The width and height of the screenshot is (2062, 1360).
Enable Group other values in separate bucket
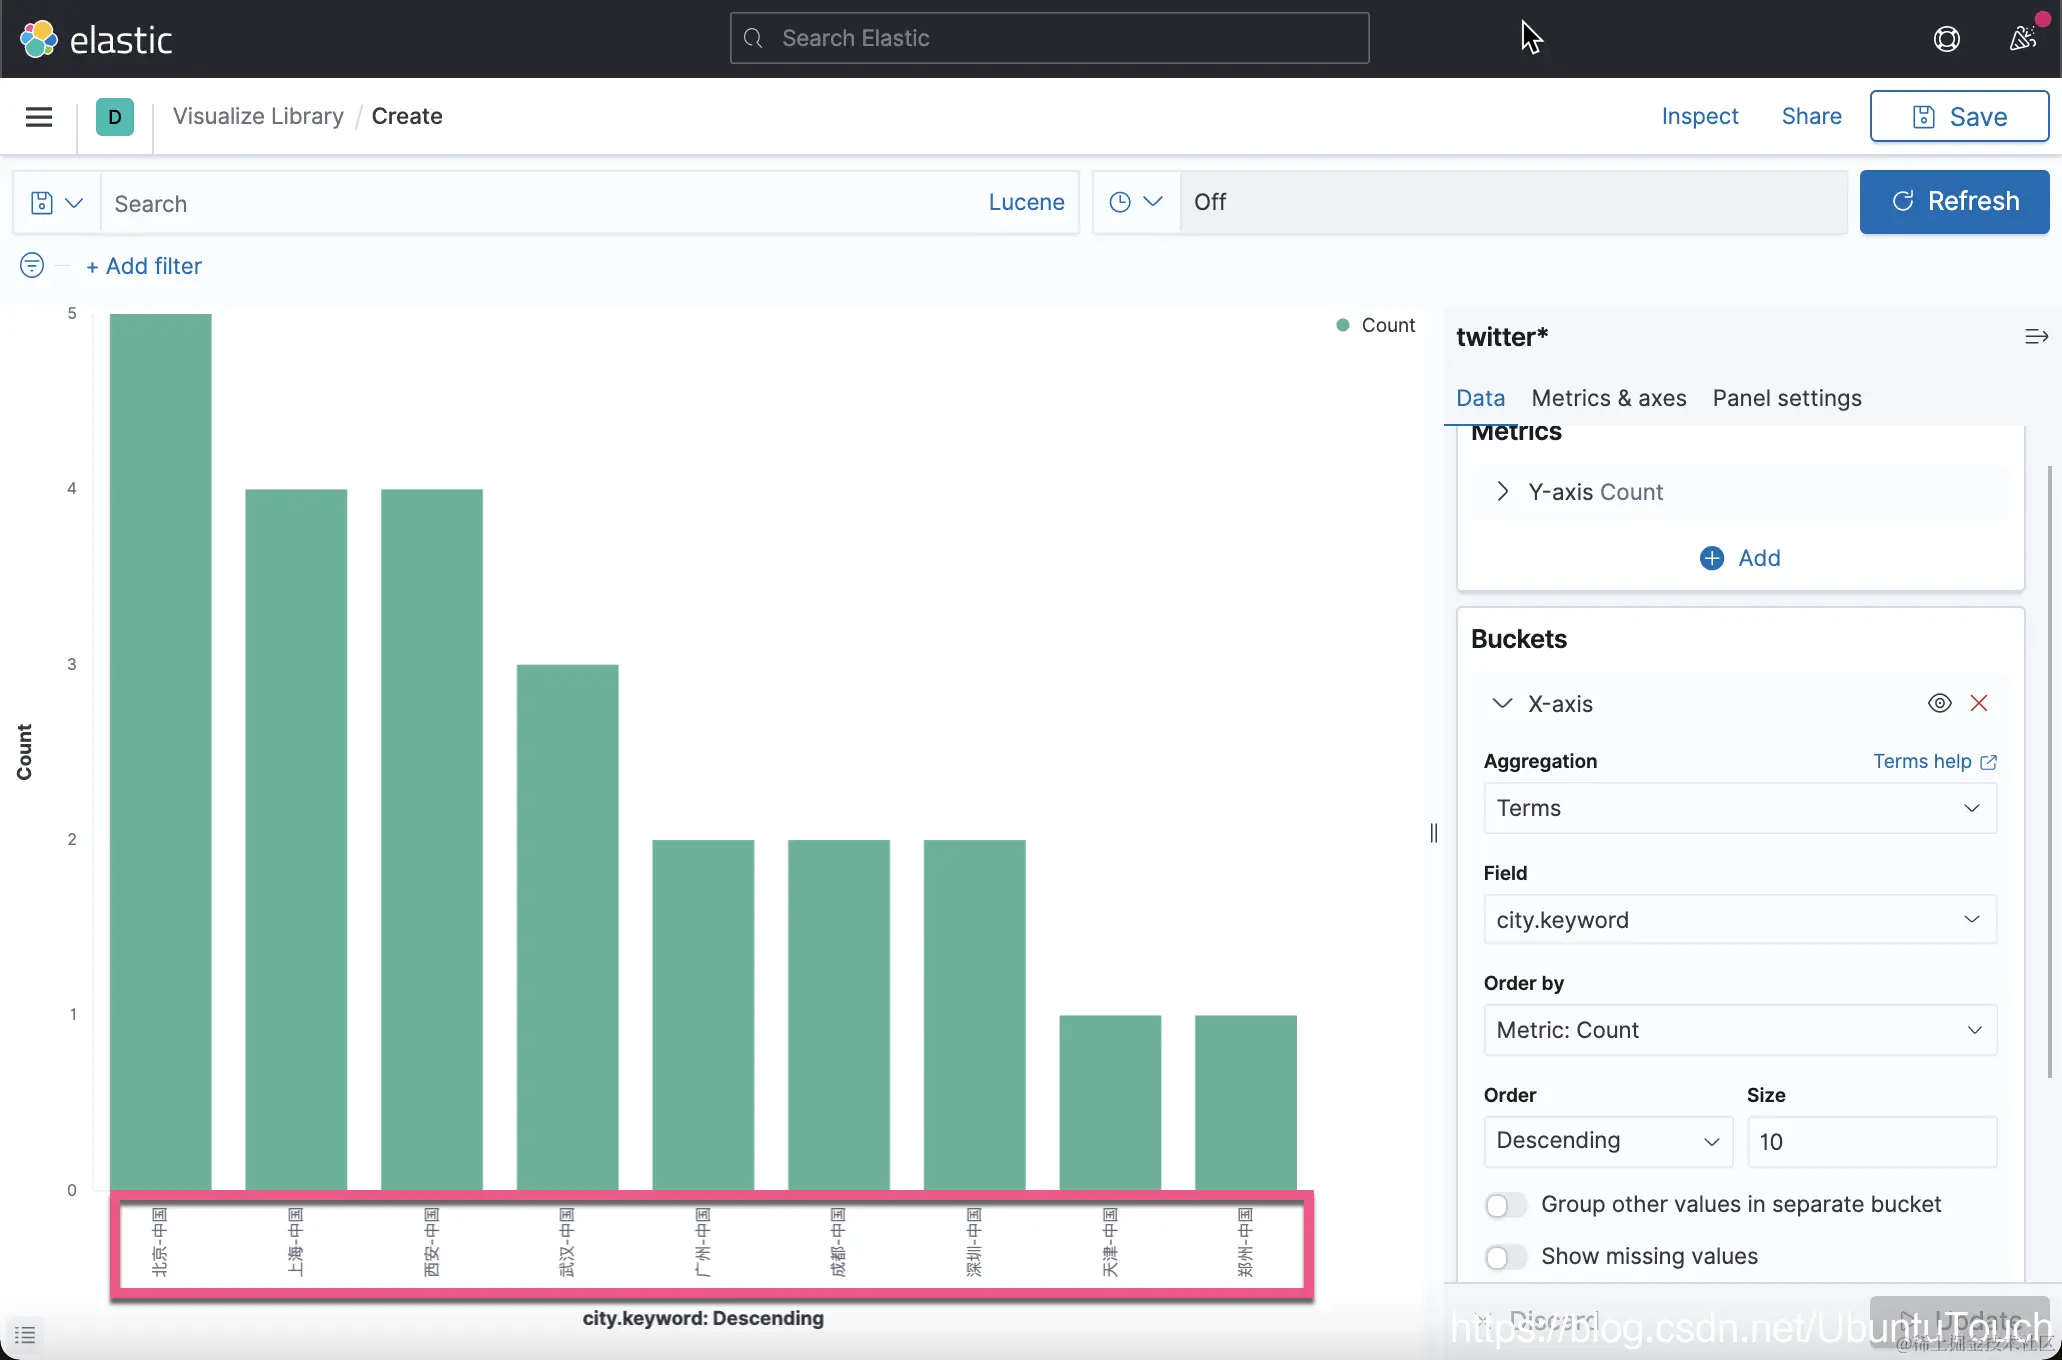click(x=1505, y=1205)
